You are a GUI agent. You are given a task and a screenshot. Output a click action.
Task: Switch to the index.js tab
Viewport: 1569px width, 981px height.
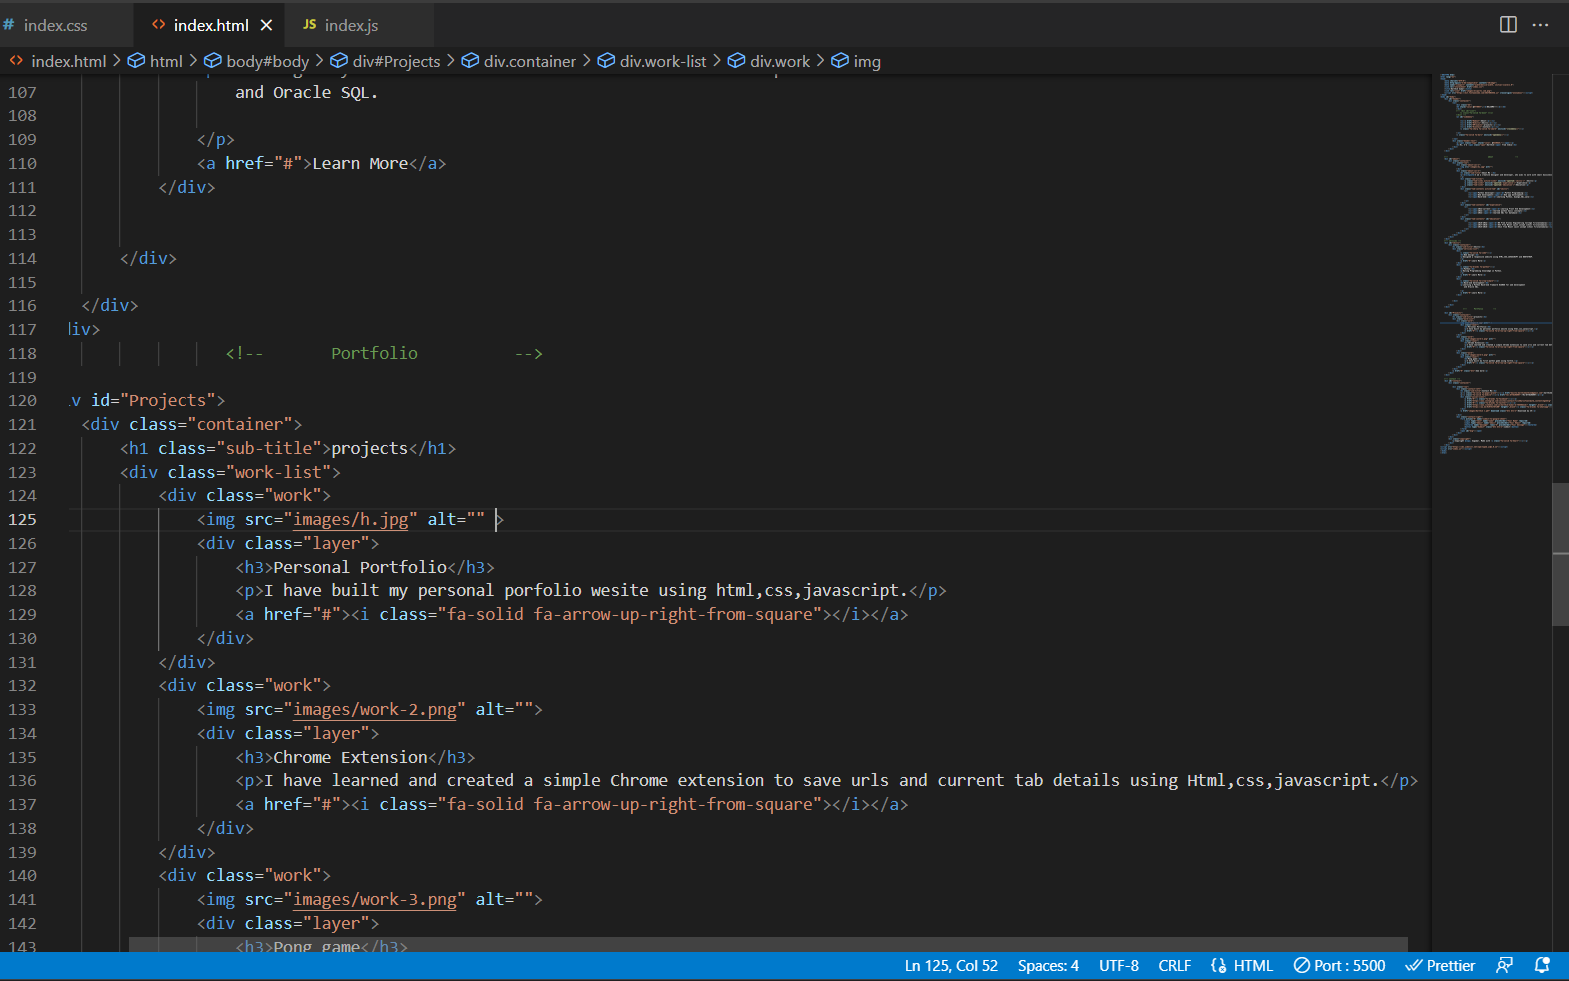tap(350, 25)
